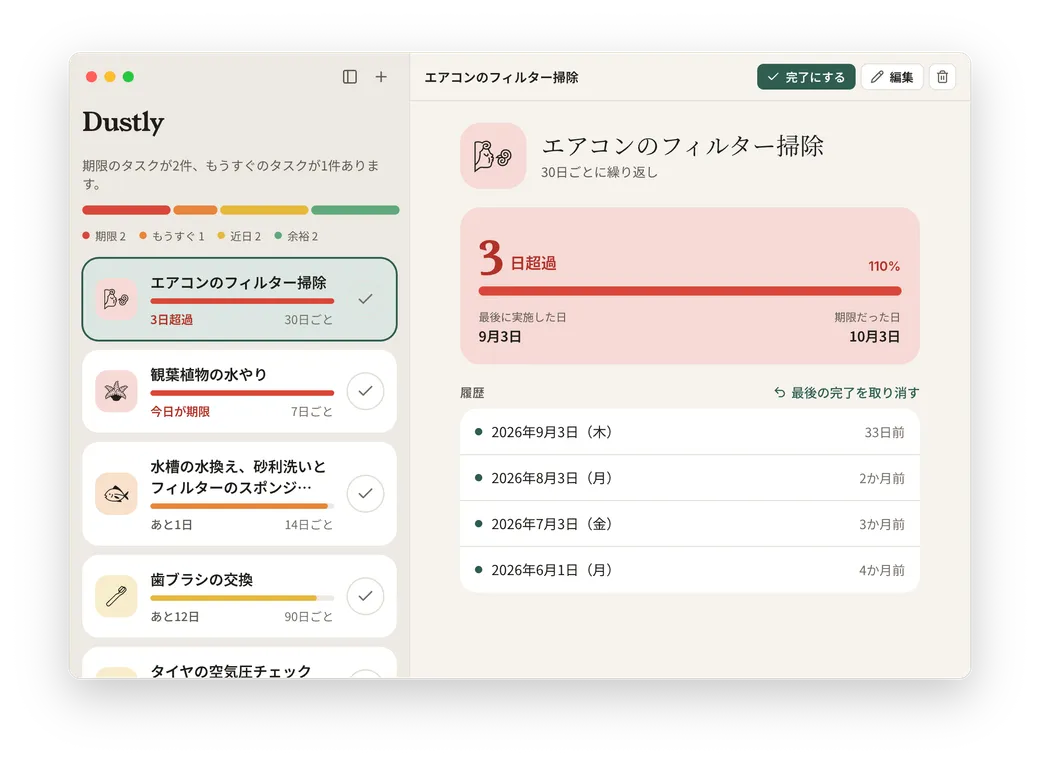
Task: Delete task using trash icon
Action: coord(942,77)
